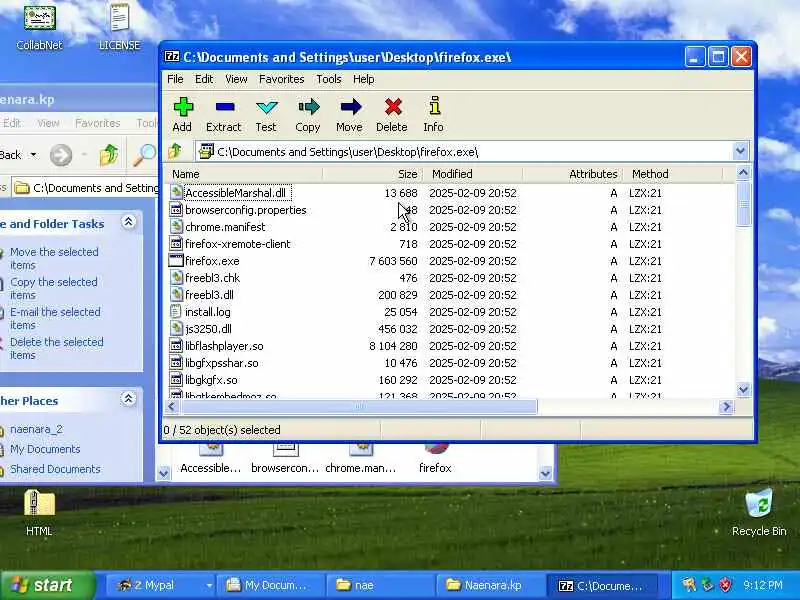Click 'Copy the selected items' link
800x600 pixels.
54,289
